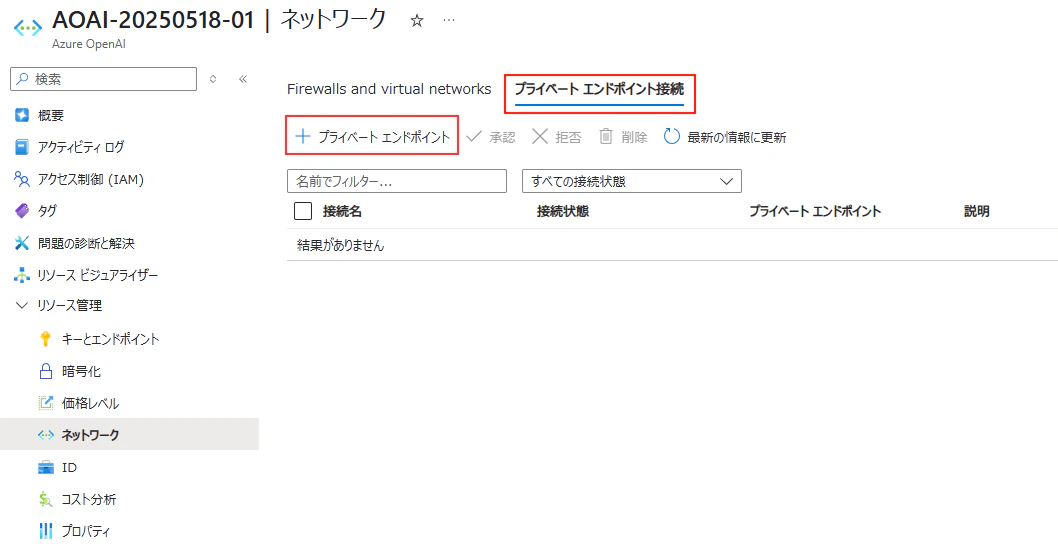Image resolution: width=1058 pixels, height=547 pixels.
Task: Click the 結果がありません text row
Action: click(341, 246)
